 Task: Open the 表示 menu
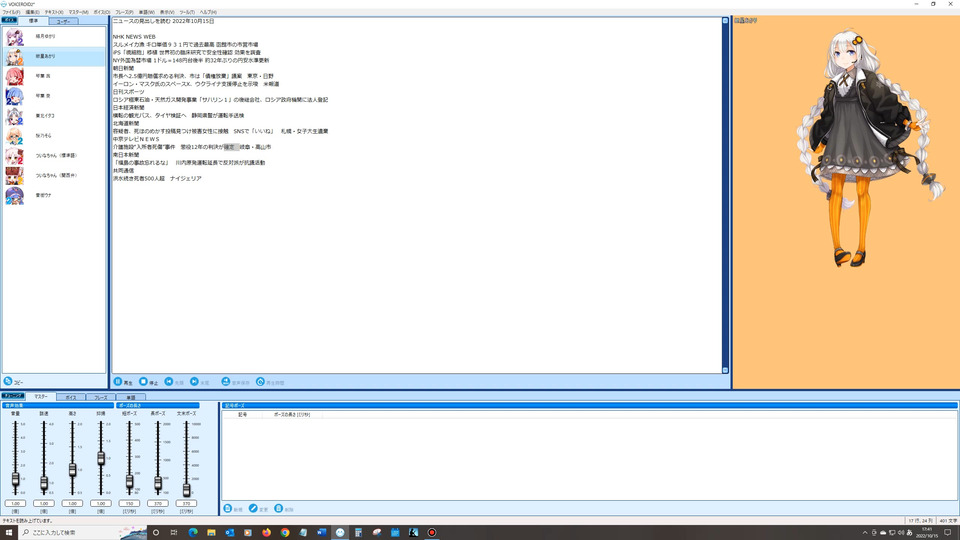[167, 12]
